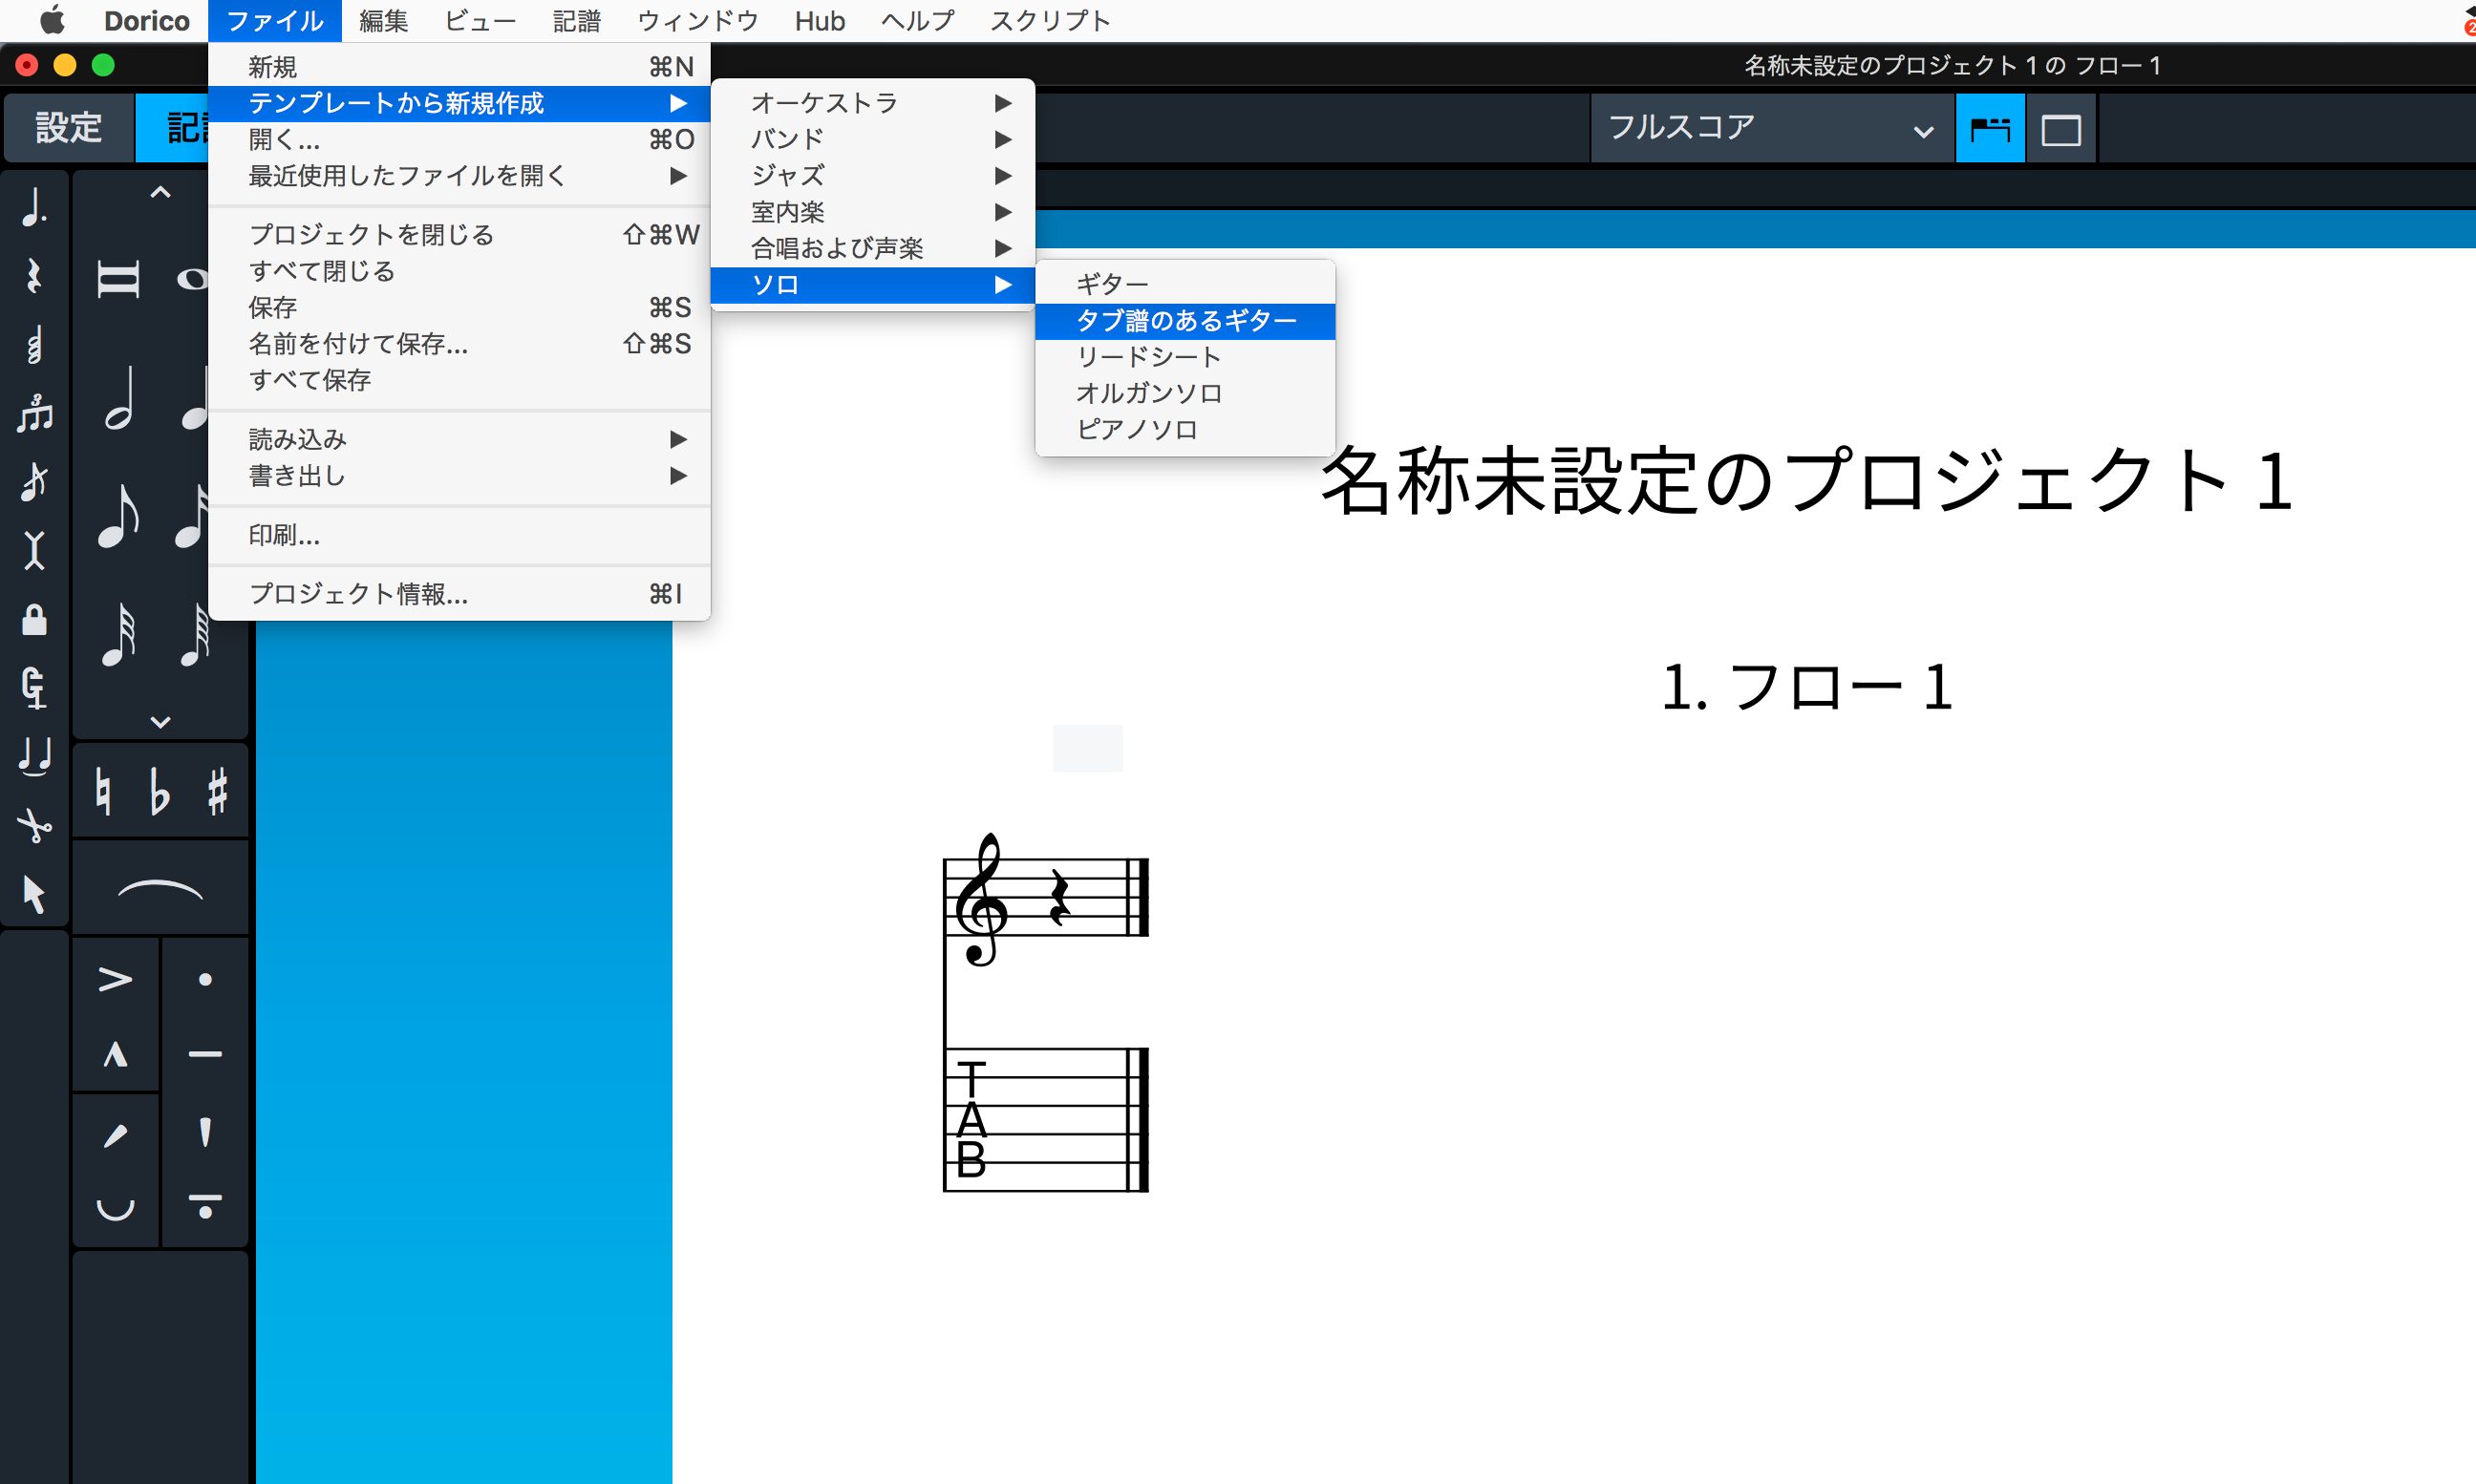Show longer note durations with down chevron

click(160, 721)
